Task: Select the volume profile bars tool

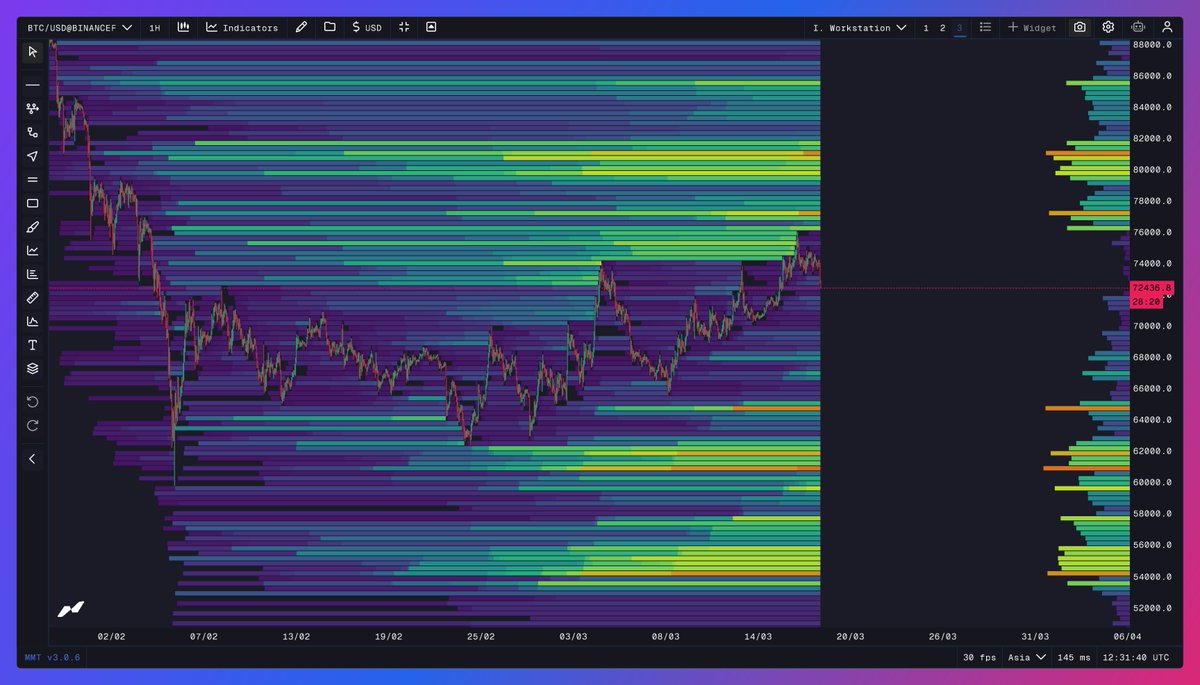Action: [32, 274]
